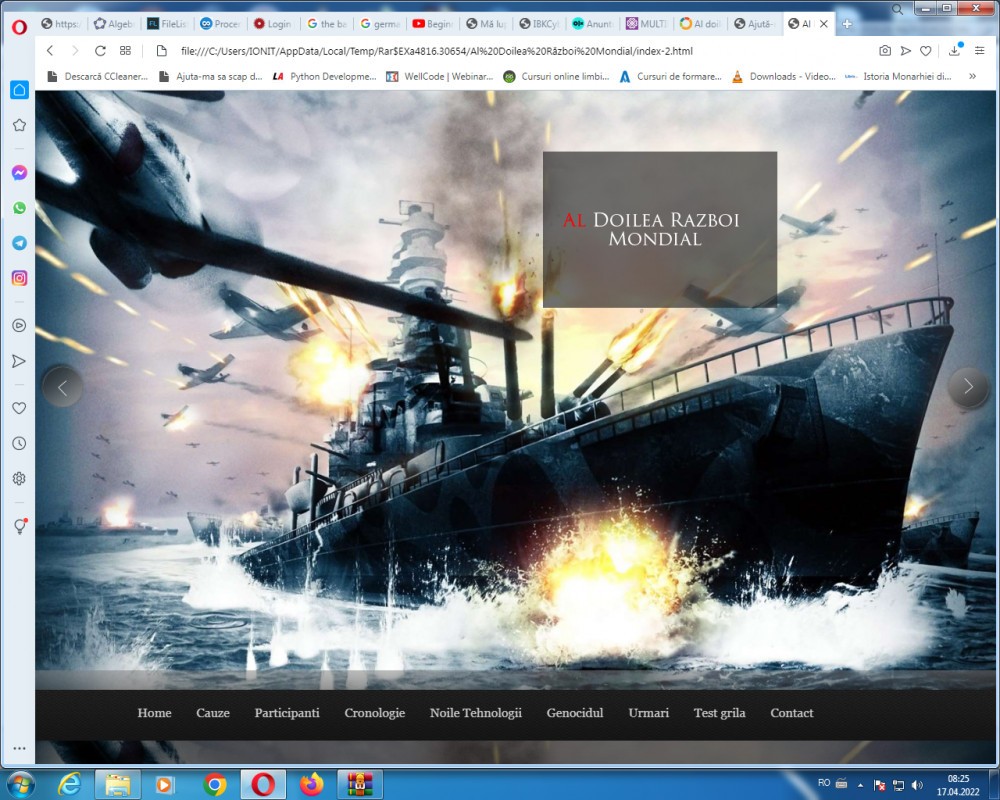Open Settings gear in sidebar
The height and width of the screenshot is (800, 1000).
pos(20,478)
